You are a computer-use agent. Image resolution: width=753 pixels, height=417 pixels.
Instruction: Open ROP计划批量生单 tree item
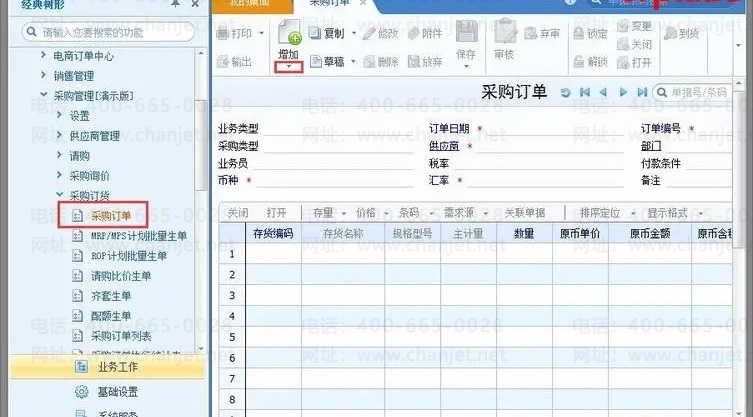tap(129, 256)
